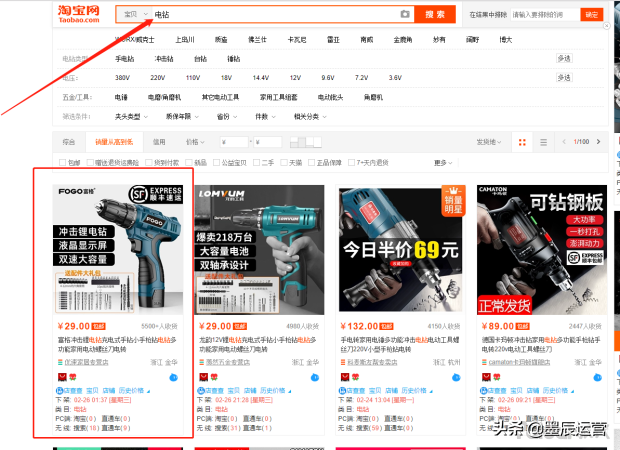
Task: Click 店铺 link under ¥89.00 product
Action: pyautogui.click(x=533, y=391)
